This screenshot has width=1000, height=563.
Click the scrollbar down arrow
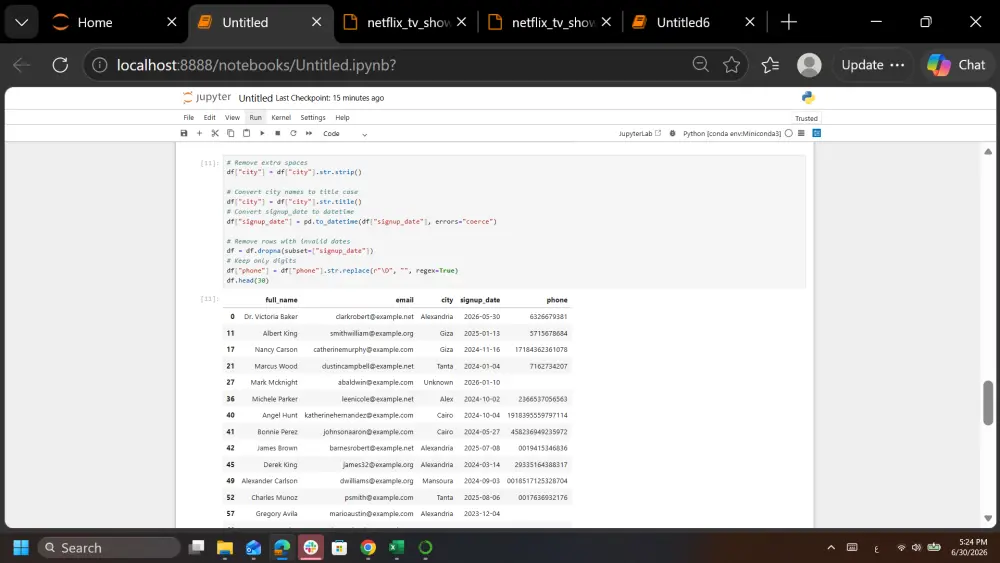988,518
